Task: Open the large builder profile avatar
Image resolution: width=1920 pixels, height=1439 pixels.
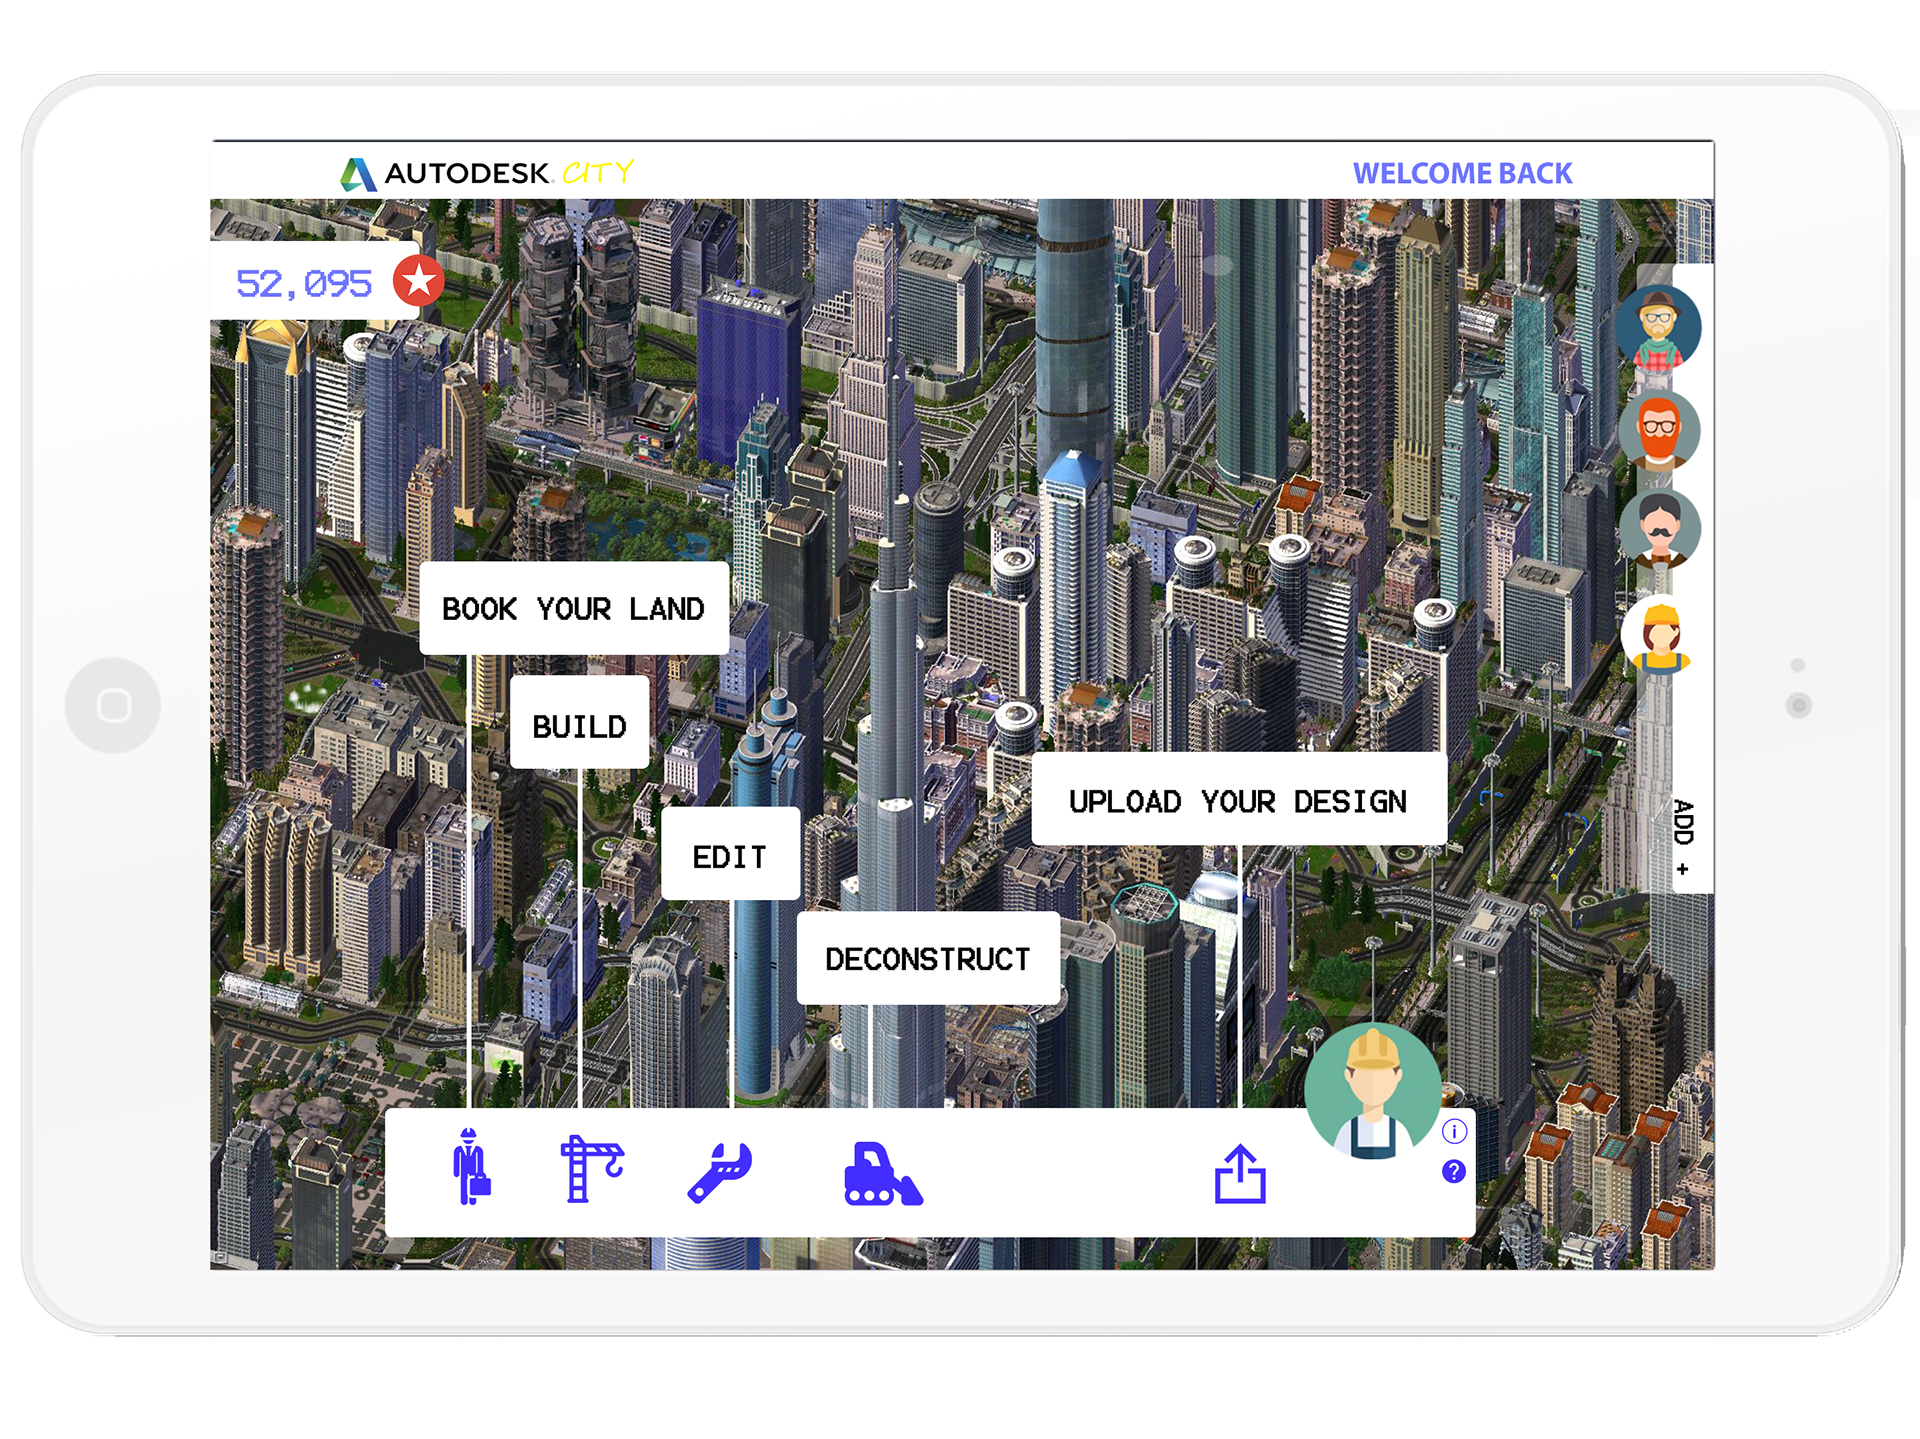Action: point(1372,1091)
